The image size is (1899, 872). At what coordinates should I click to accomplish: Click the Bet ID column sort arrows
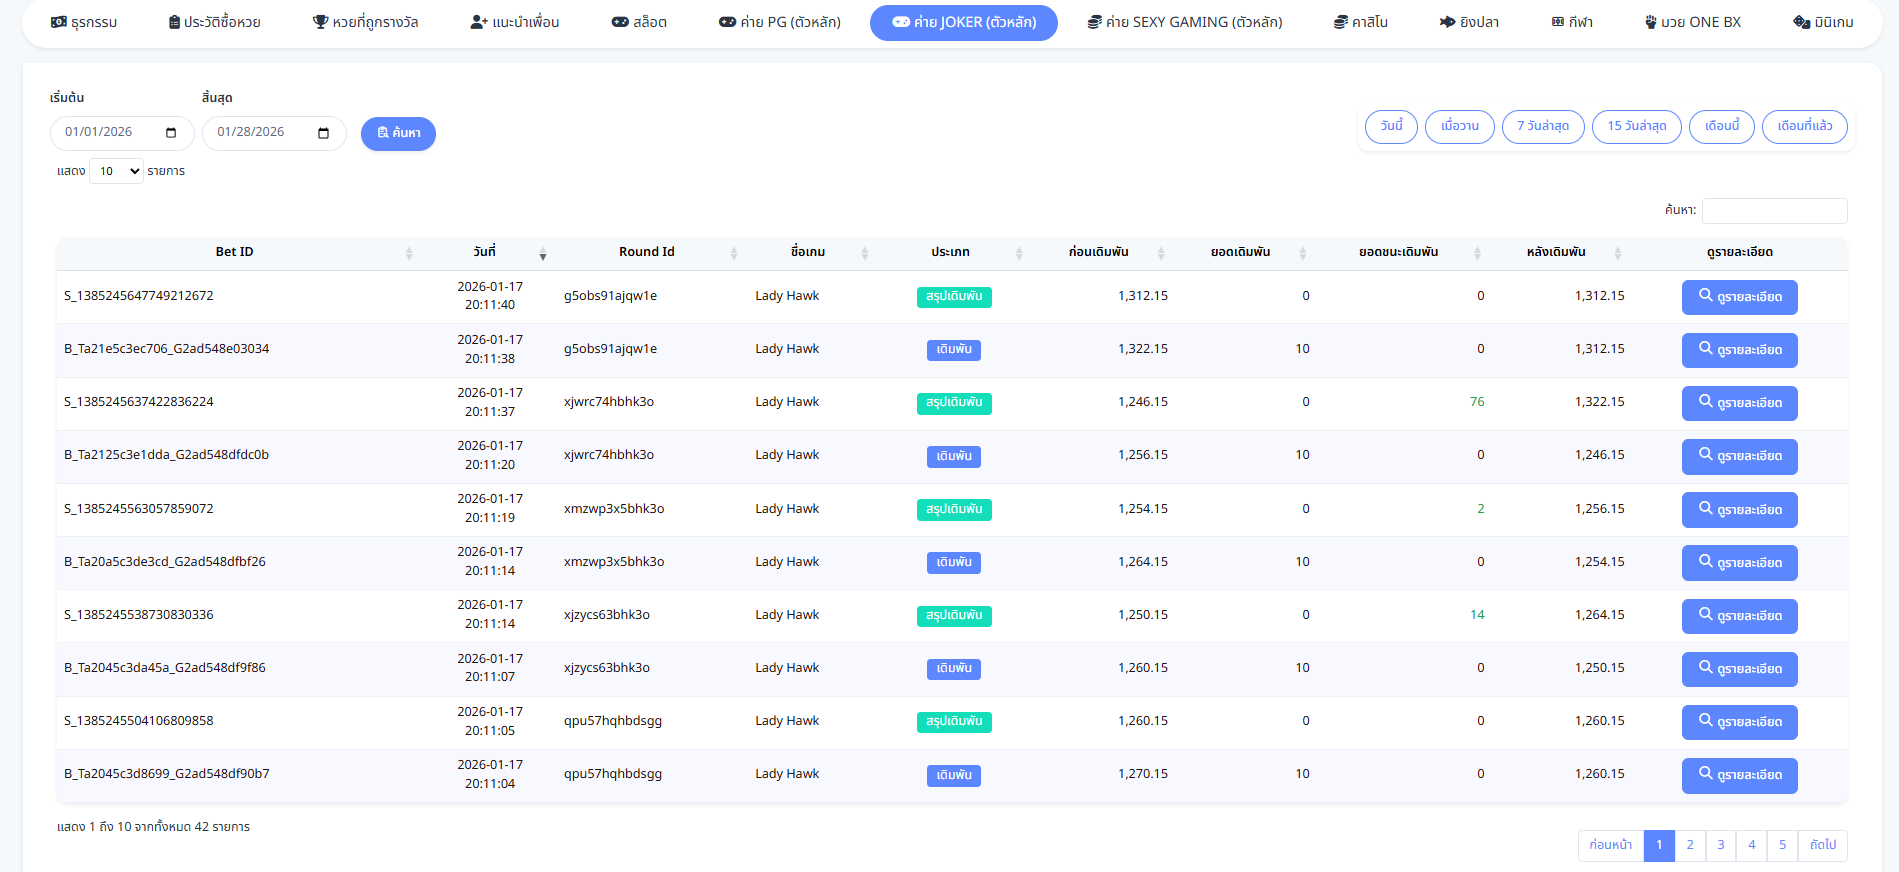coord(409,253)
